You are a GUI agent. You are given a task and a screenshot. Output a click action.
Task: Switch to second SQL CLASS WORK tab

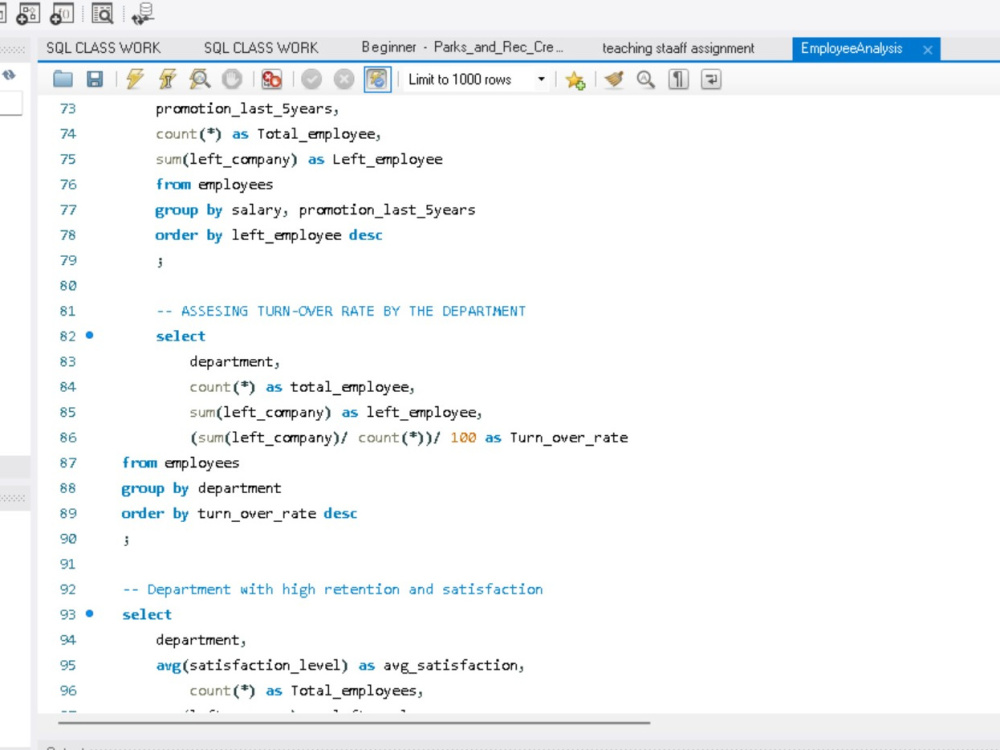[x=261, y=48]
